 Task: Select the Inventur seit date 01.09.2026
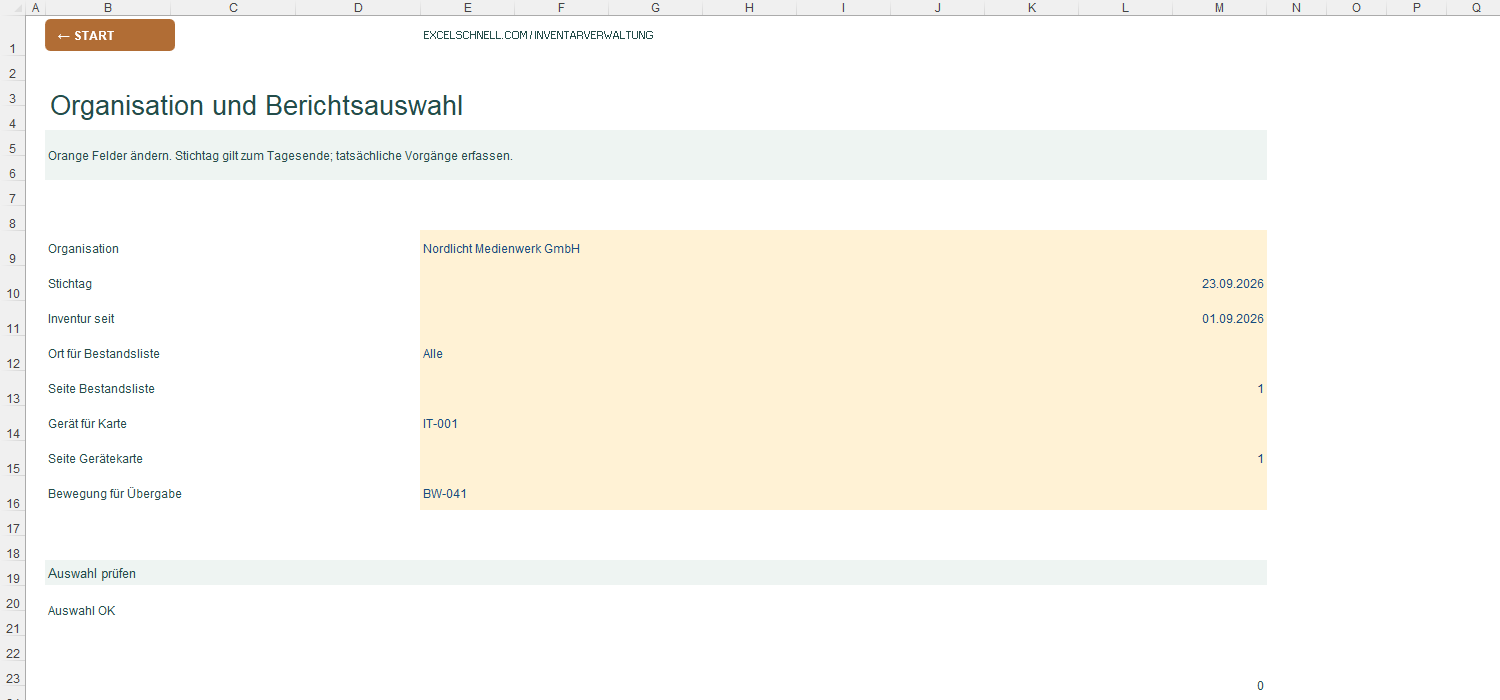pyautogui.click(x=843, y=318)
